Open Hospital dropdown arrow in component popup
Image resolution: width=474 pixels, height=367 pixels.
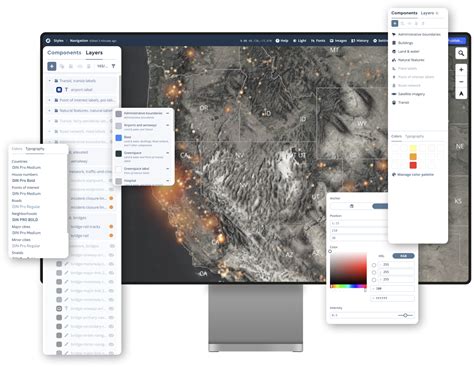tap(167, 181)
